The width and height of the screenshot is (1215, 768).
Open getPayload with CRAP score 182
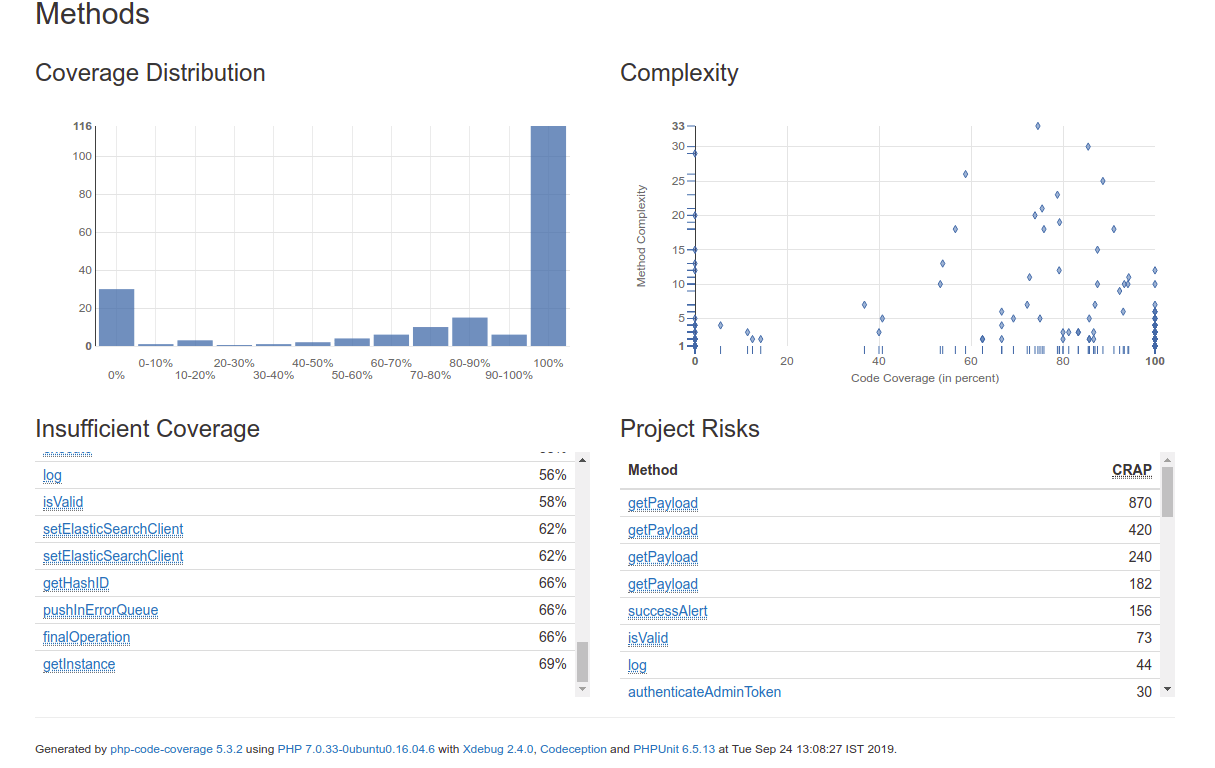pyautogui.click(x=663, y=584)
